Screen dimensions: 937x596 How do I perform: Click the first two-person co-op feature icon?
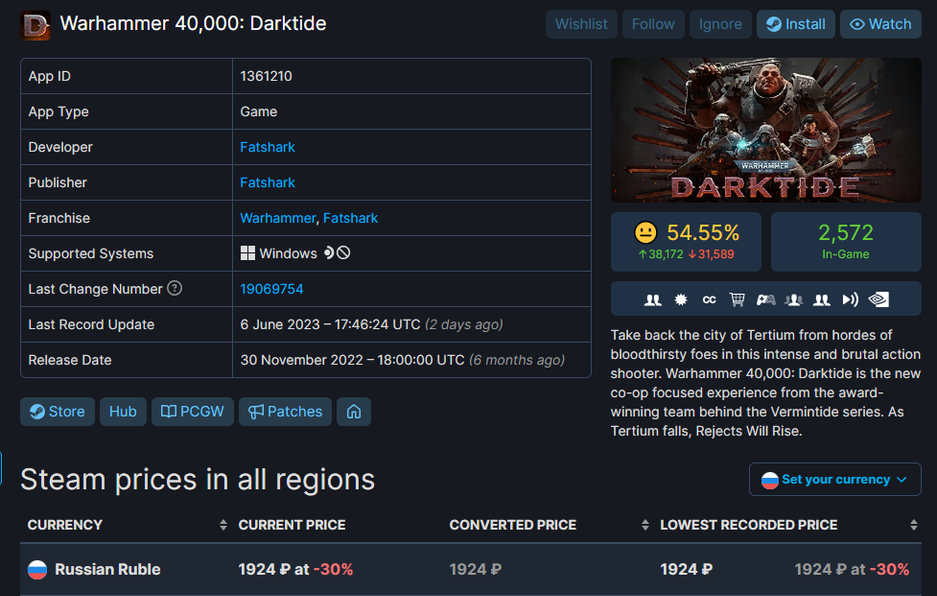point(653,300)
